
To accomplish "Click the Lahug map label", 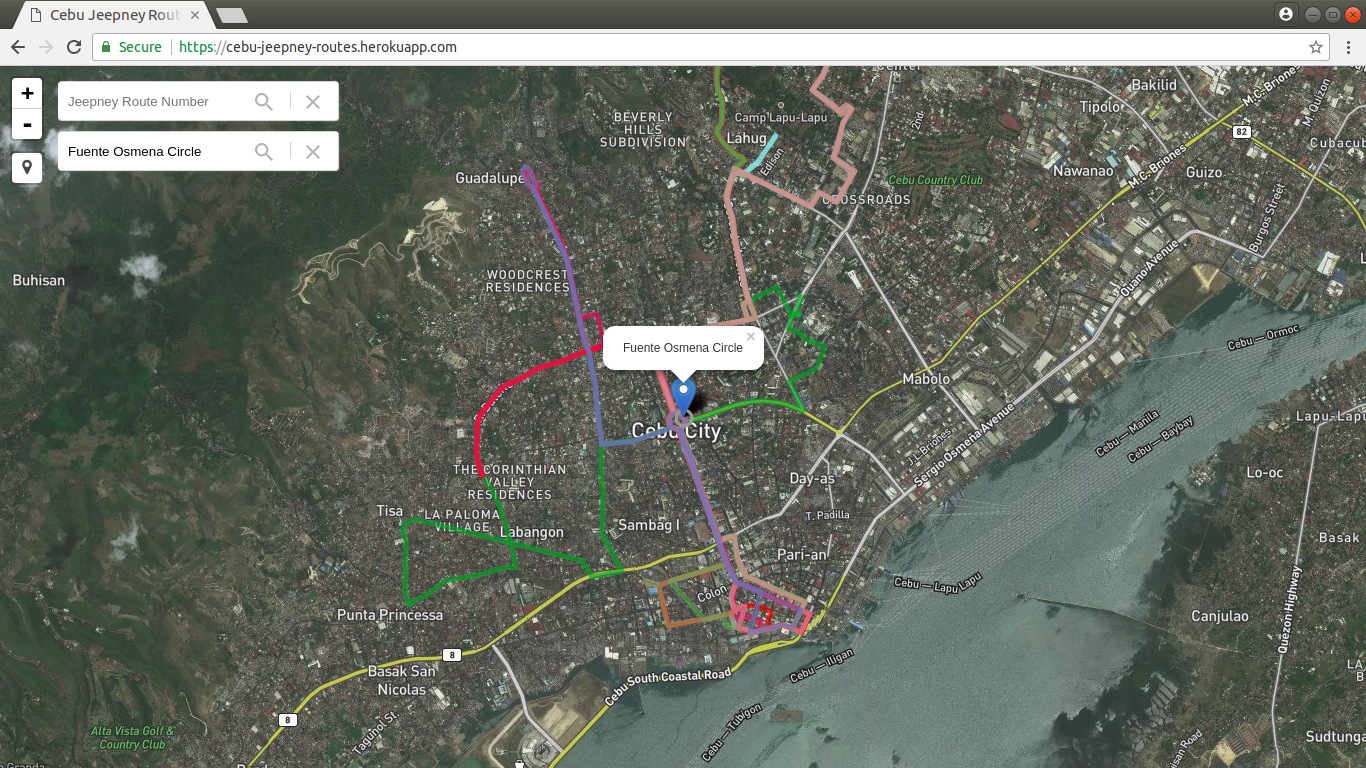I will coord(746,138).
